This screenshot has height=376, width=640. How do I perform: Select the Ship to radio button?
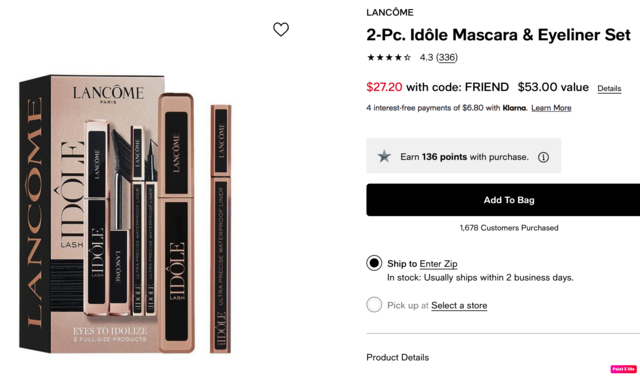(x=374, y=263)
